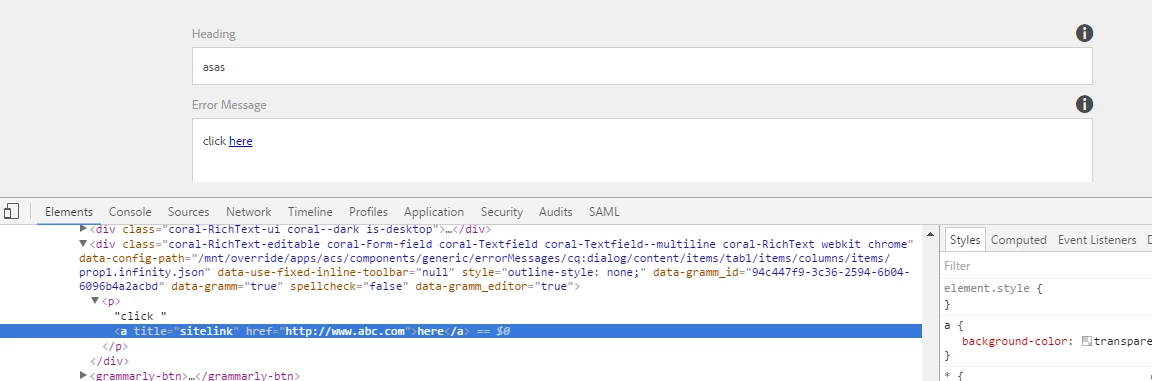Switch to the Application tab
The image size is (1152, 381).
pos(433,211)
